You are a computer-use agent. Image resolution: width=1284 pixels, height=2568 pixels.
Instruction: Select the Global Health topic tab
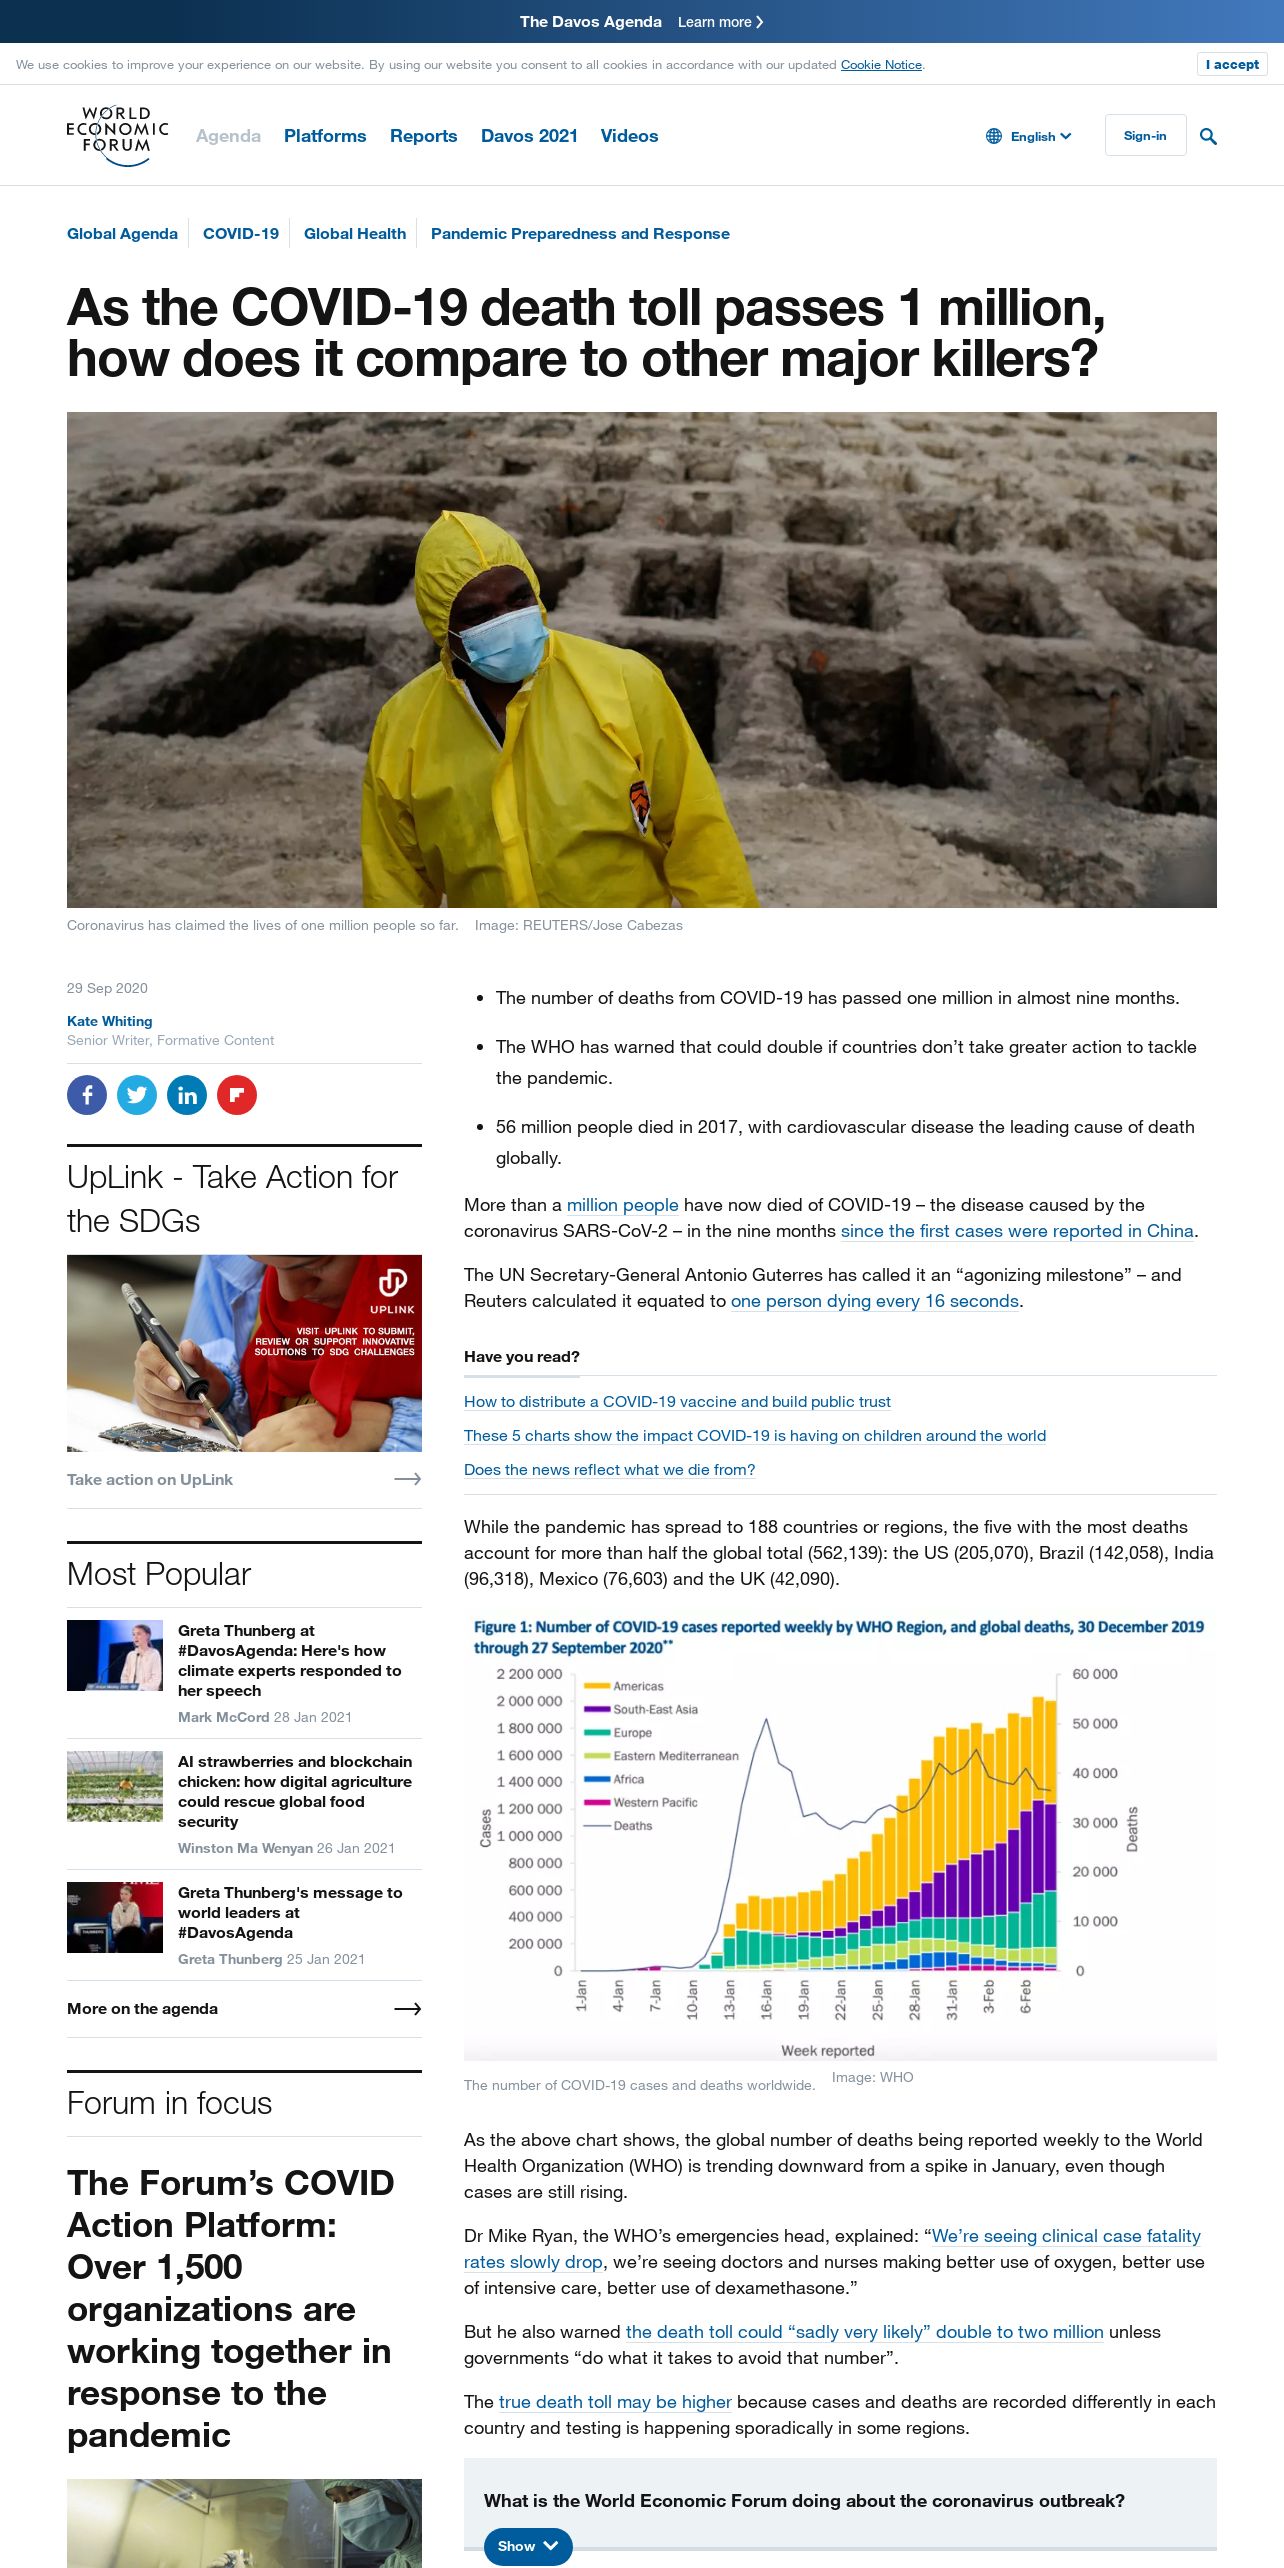coord(355,234)
